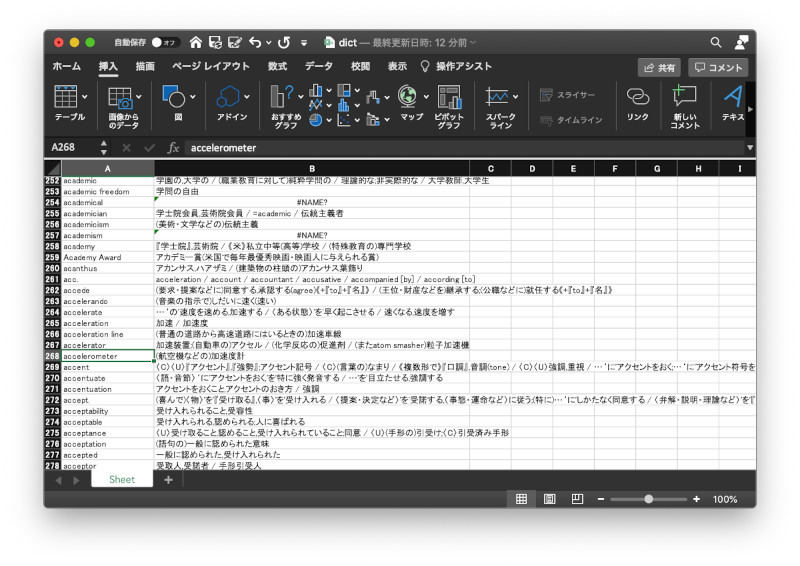Open the データ tab
800x566 pixels.
319,66
